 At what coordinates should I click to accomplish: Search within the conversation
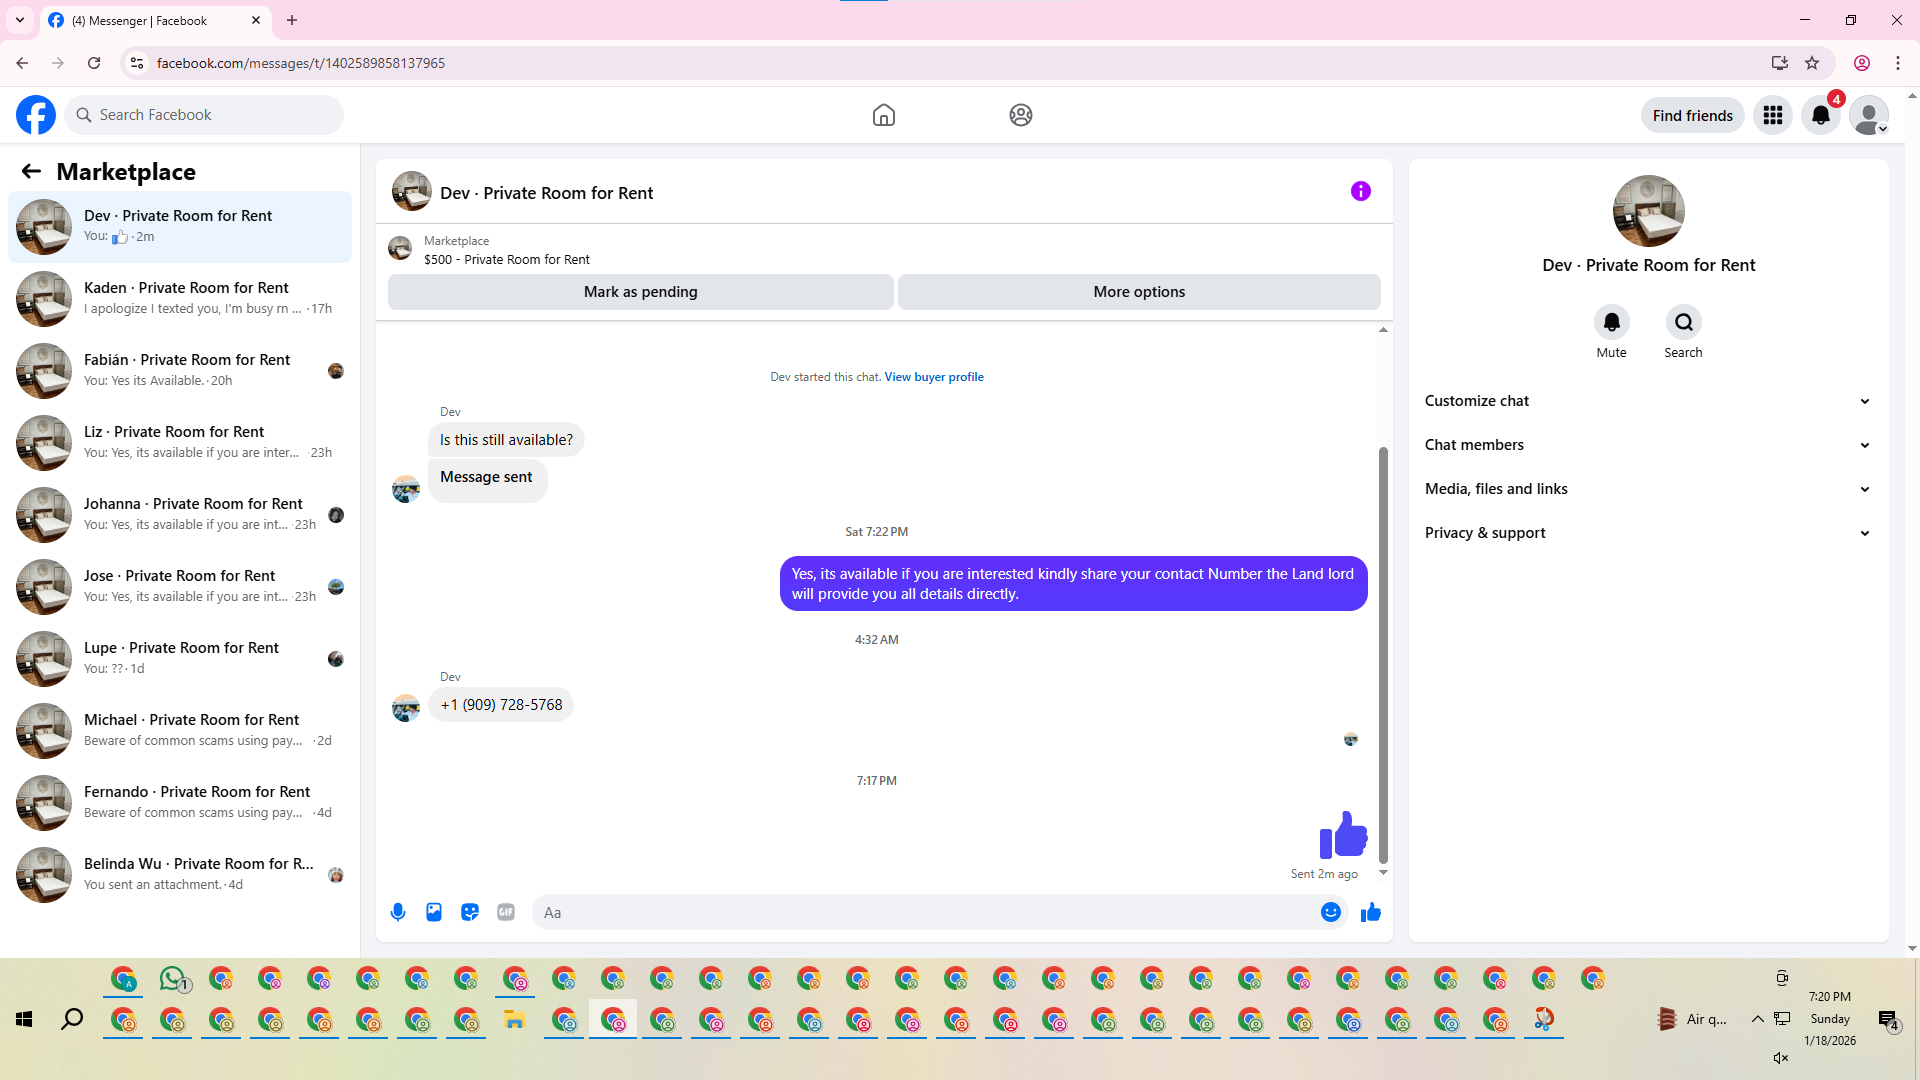point(1684,322)
